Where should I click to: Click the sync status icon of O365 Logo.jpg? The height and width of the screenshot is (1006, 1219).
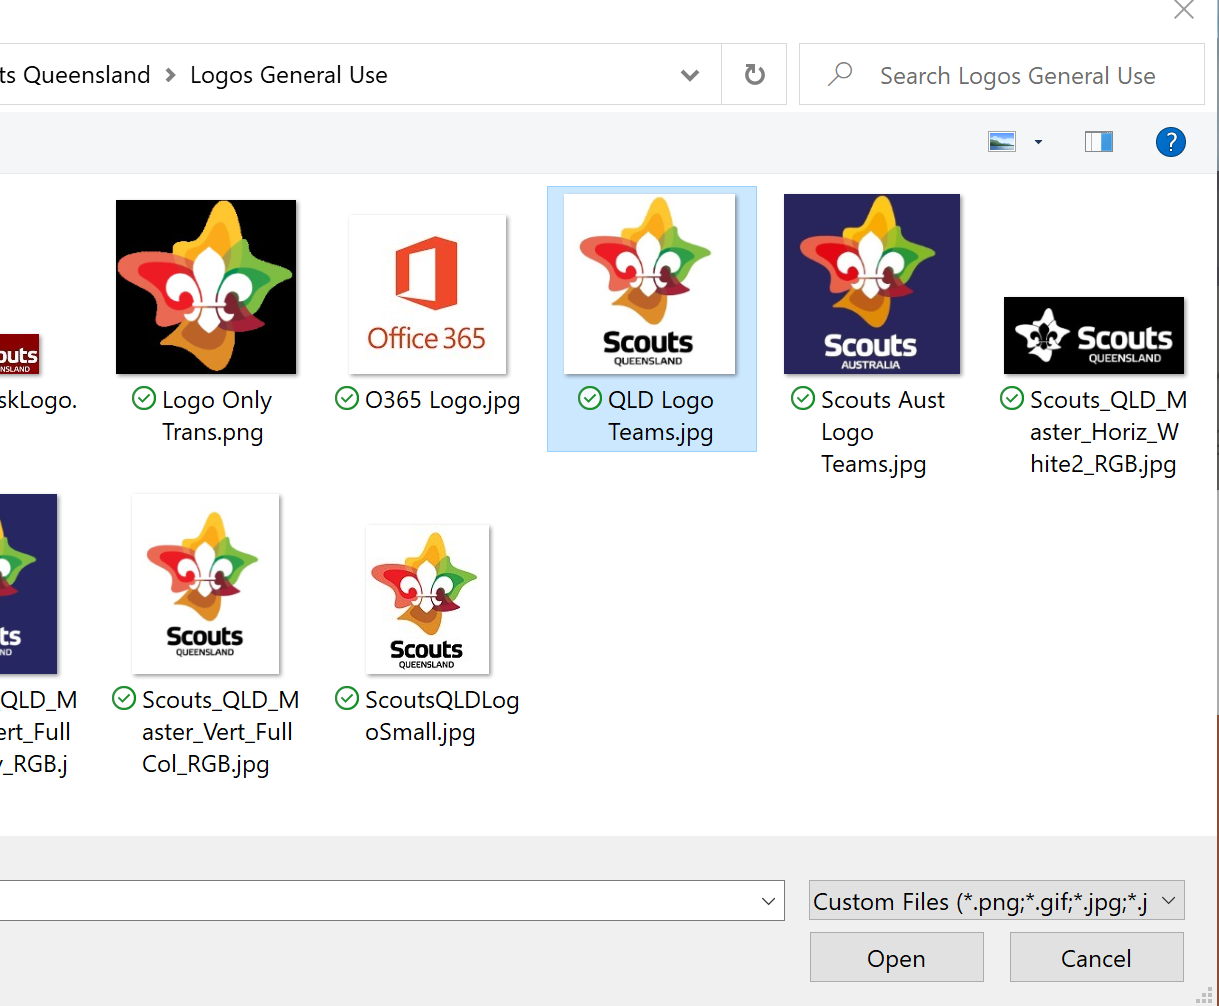pos(347,399)
